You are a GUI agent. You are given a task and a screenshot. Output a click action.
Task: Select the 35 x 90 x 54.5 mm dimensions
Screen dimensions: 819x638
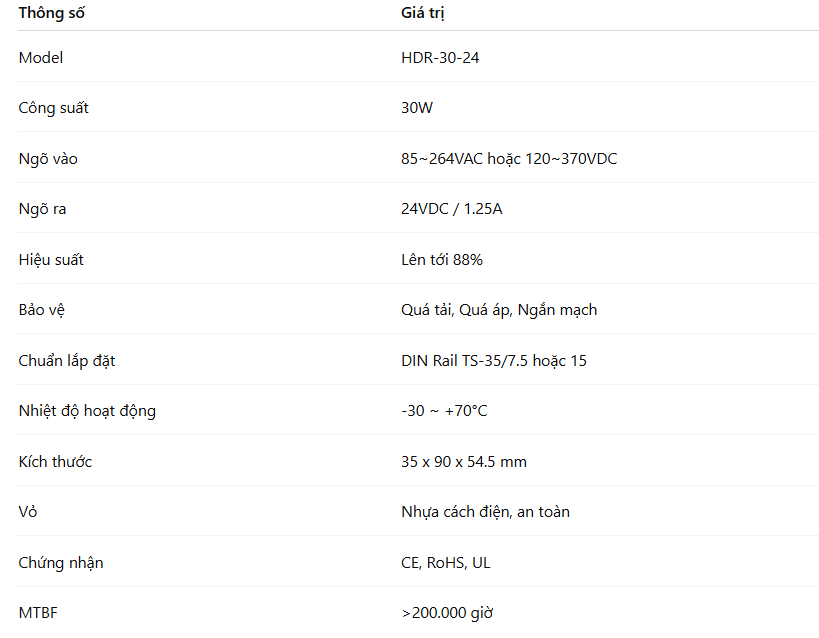[x=464, y=462]
